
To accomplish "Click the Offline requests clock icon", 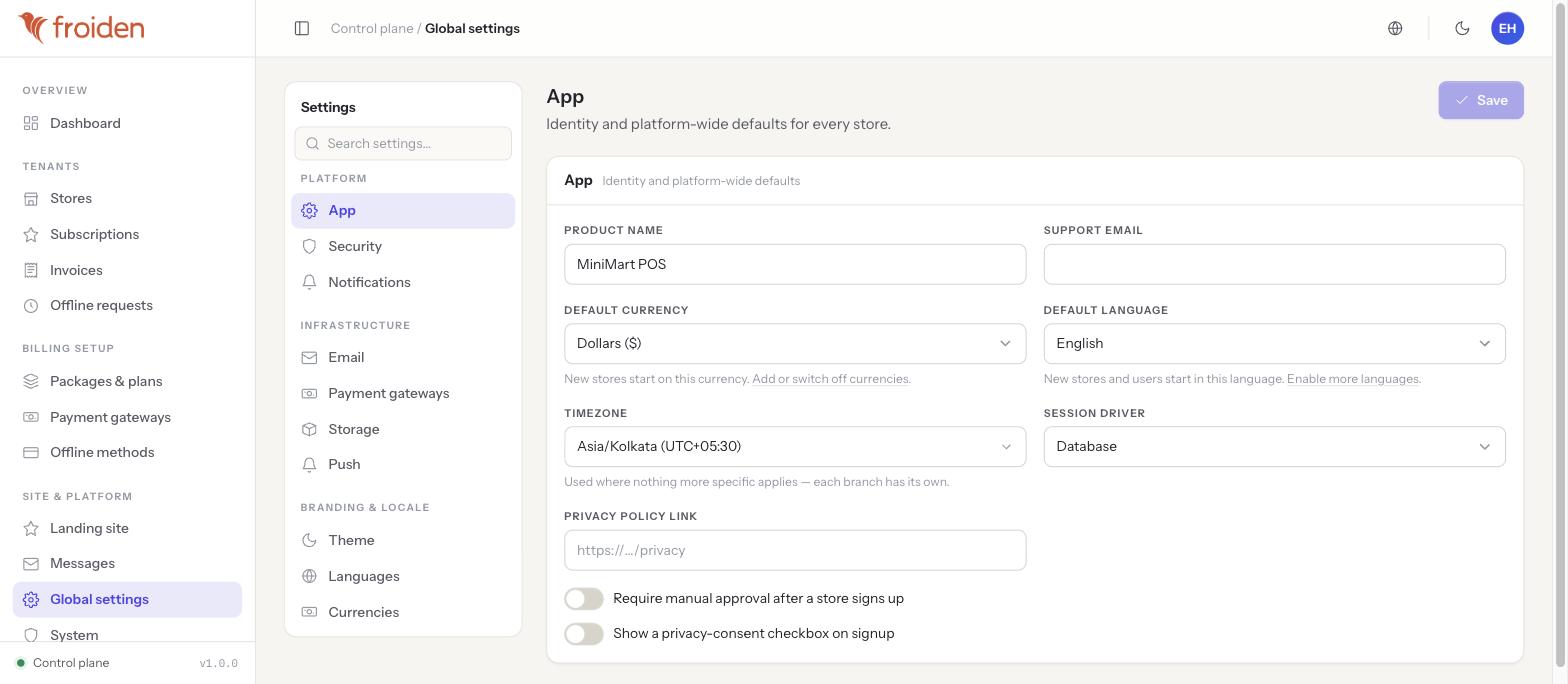I will pos(31,306).
